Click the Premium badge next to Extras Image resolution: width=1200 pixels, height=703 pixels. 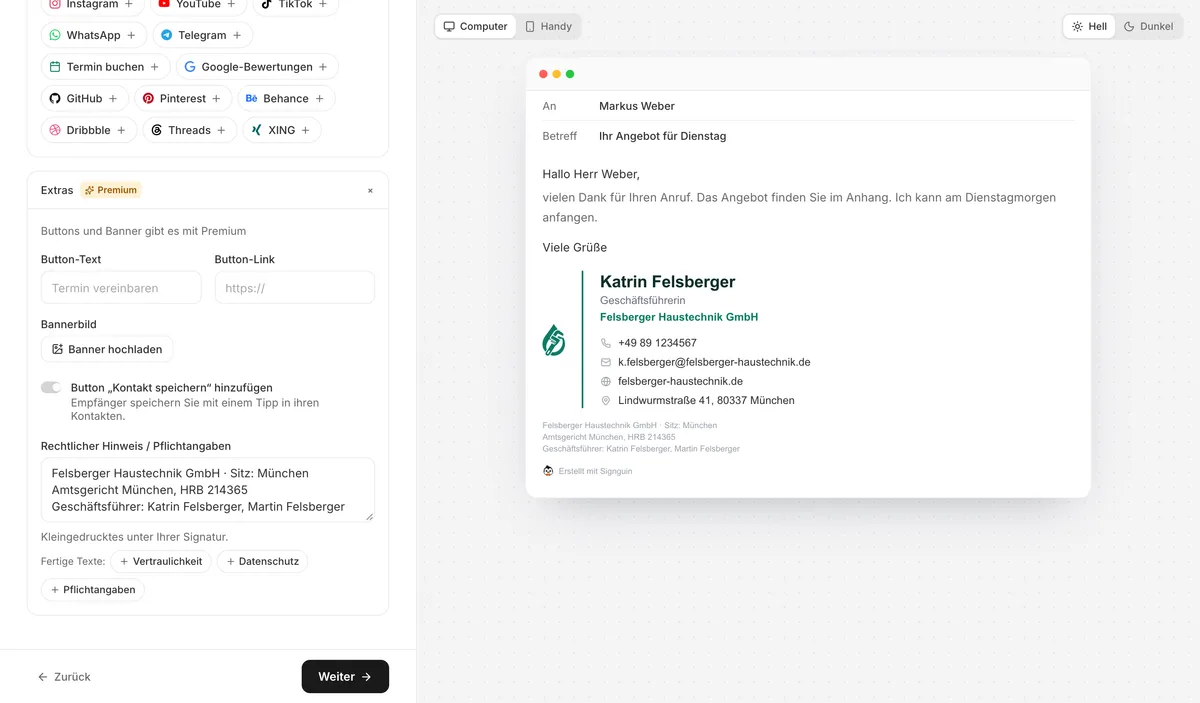tap(111, 190)
